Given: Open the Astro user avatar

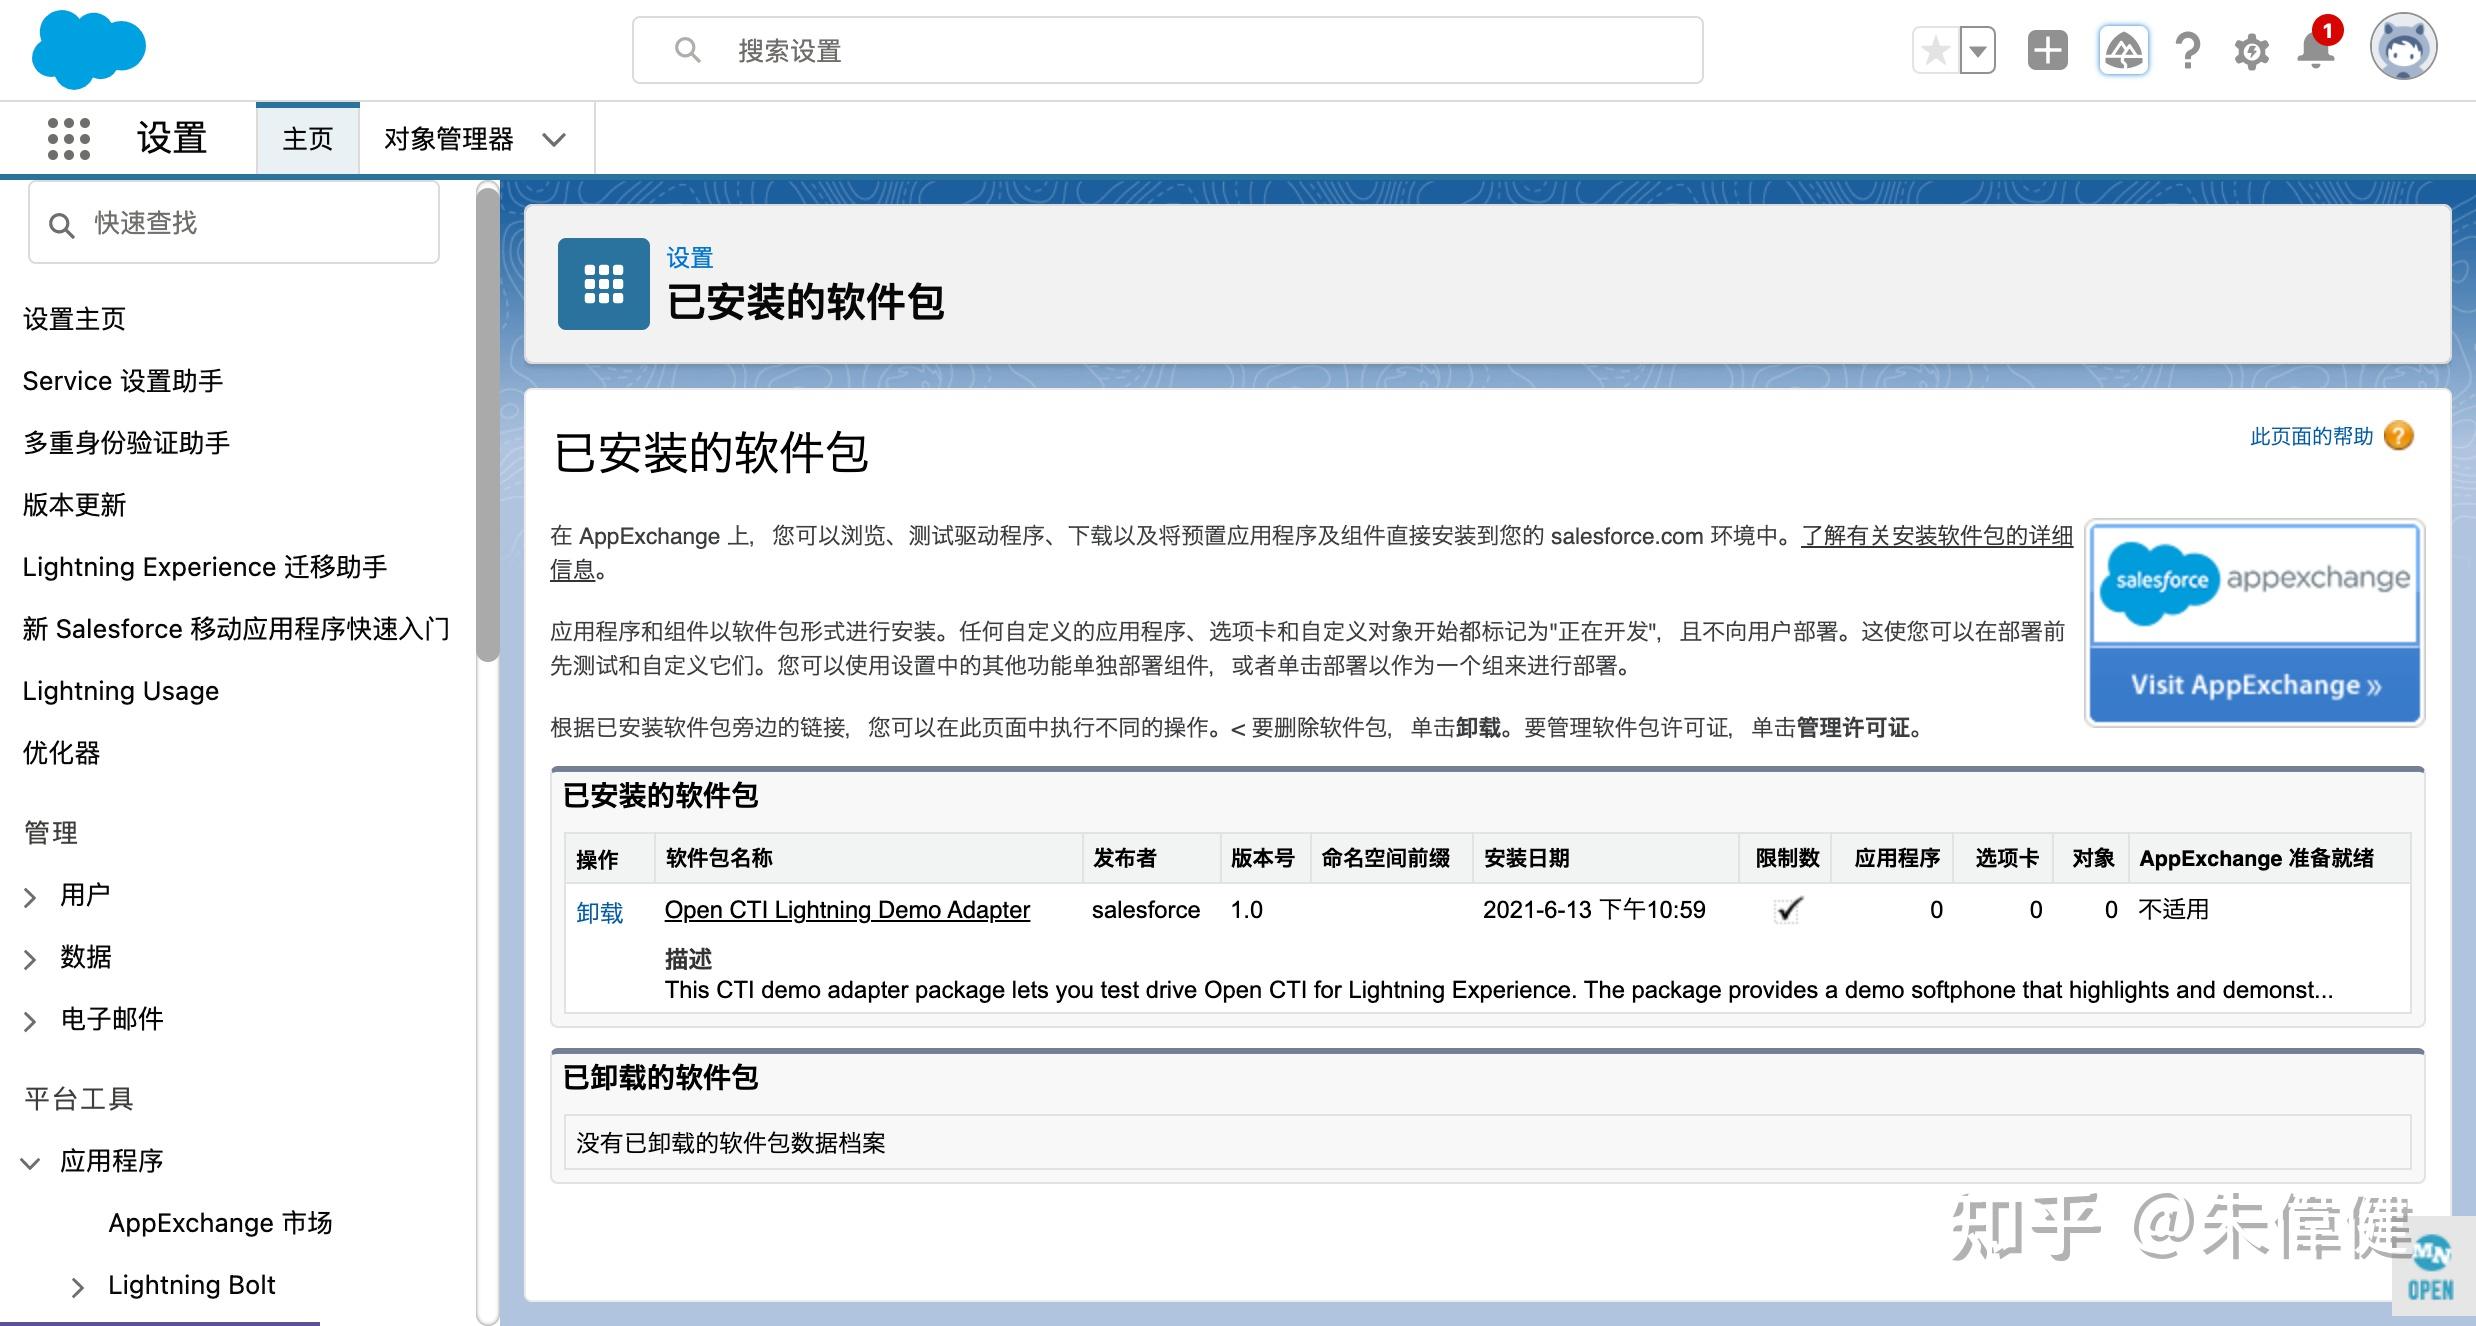Looking at the screenshot, I should (2406, 46).
